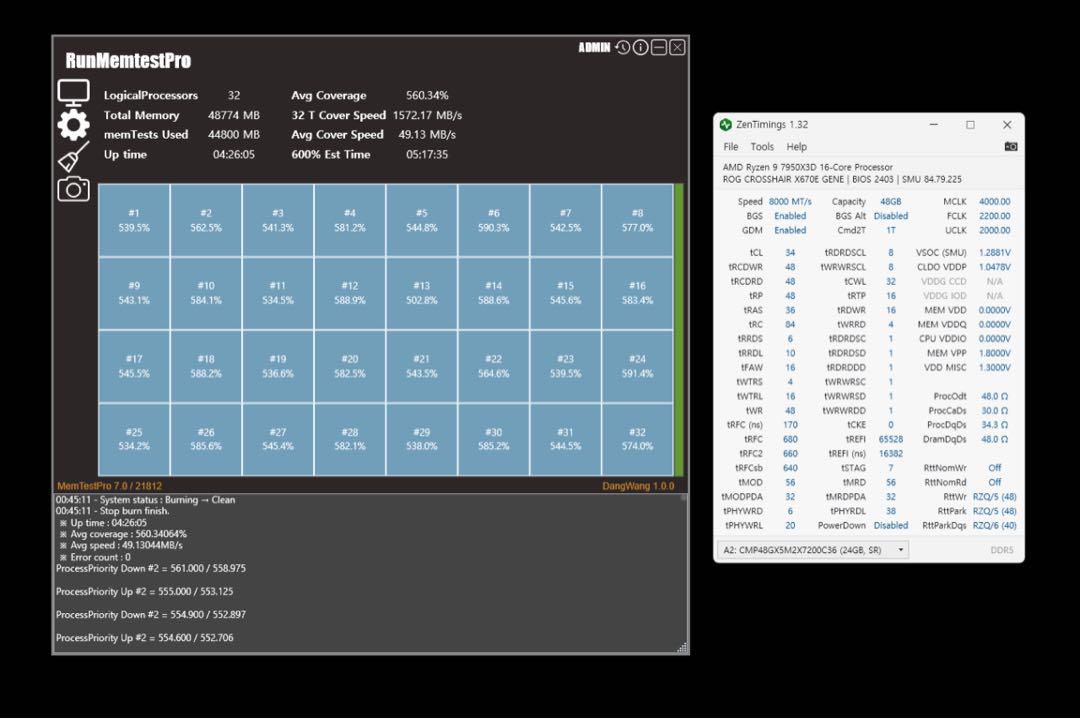
Task: Click the GDM Enabled value
Action: pos(790,231)
